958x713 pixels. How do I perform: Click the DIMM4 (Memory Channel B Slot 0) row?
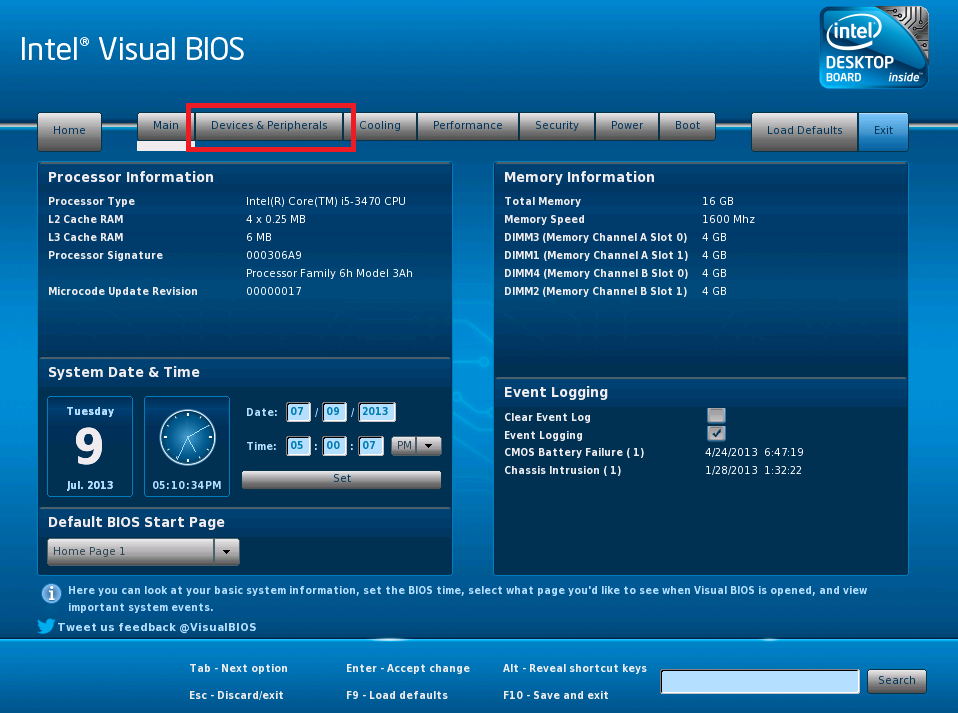point(615,273)
